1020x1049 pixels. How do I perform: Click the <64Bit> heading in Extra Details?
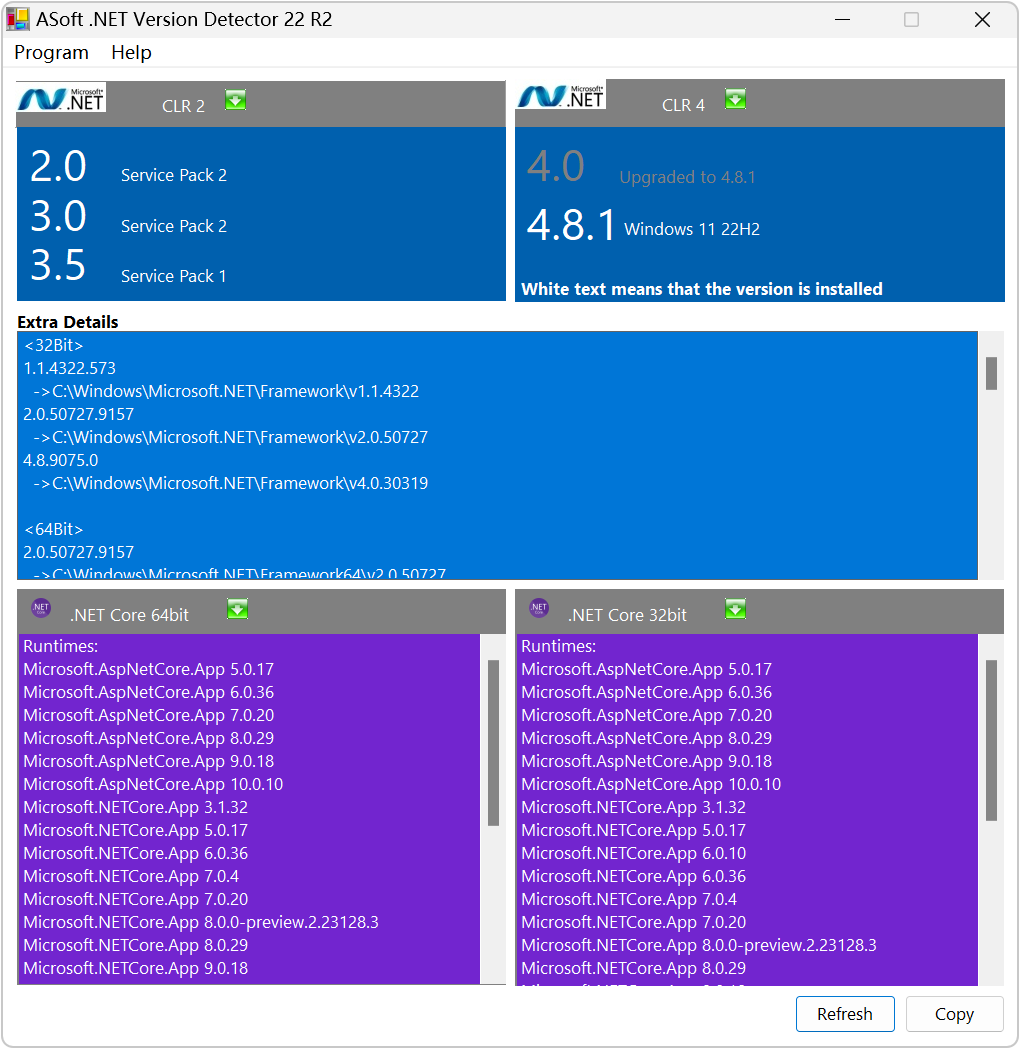pos(54,529)
